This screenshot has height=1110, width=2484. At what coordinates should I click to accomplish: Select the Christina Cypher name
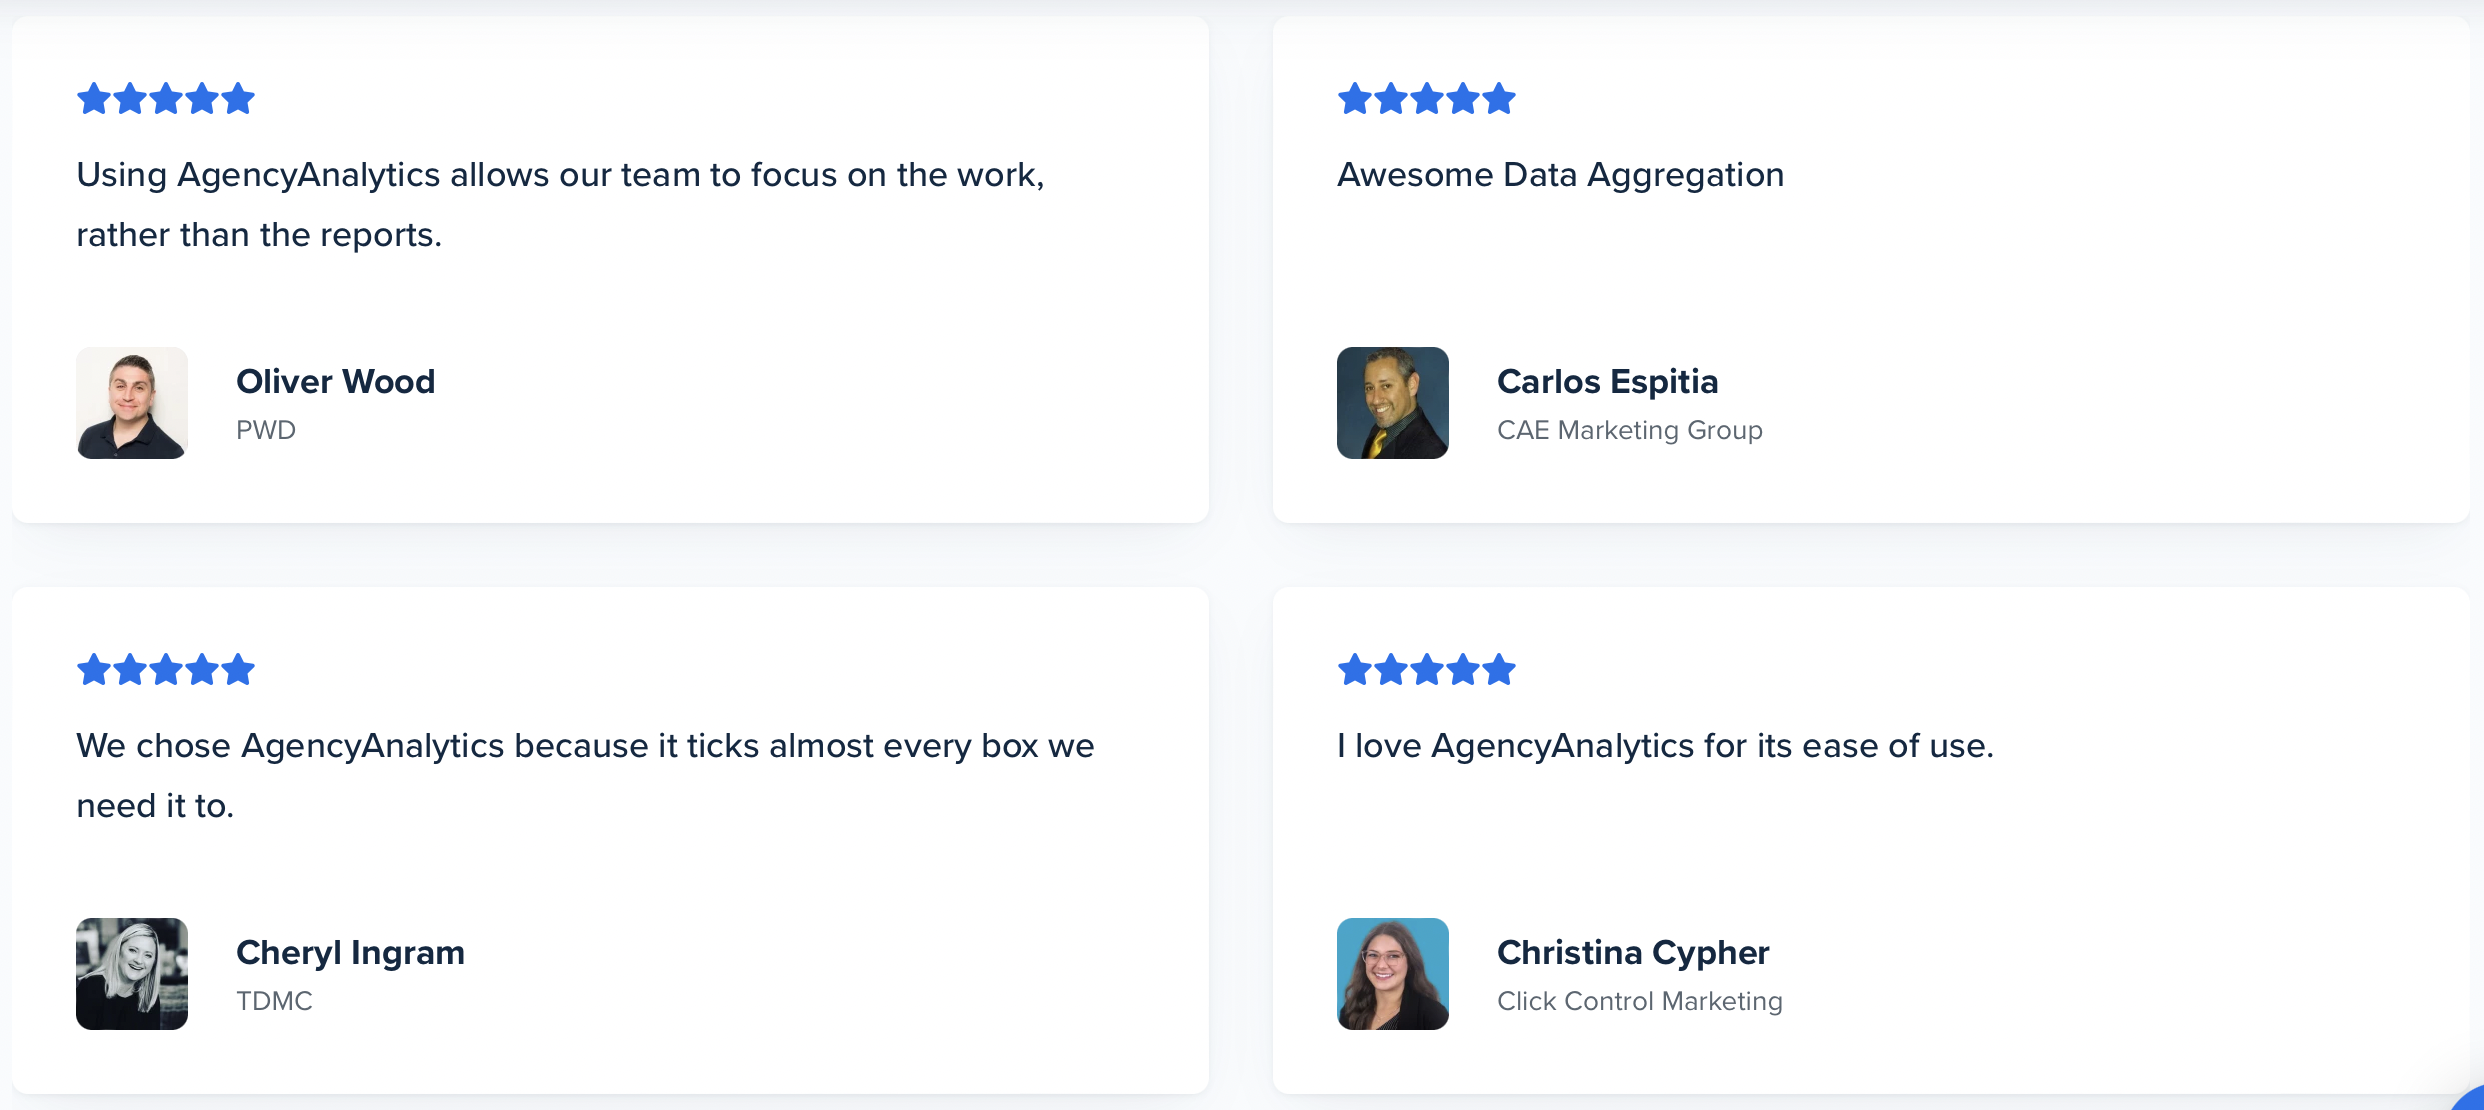click(1634, 952)
